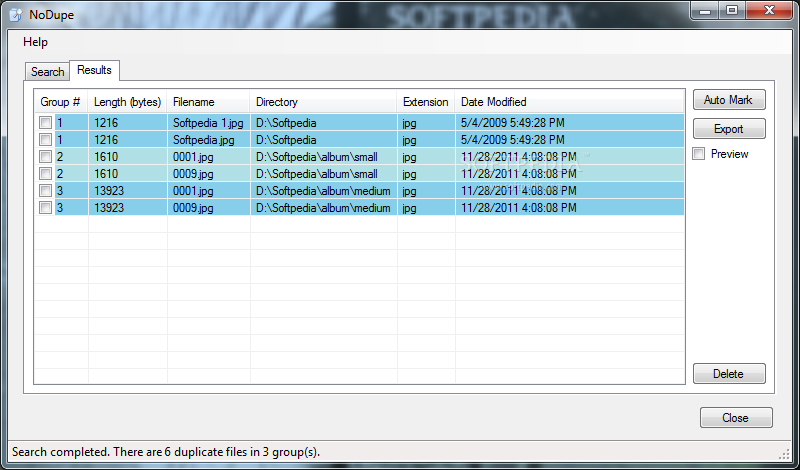Tick the 0009.jpg checkbox in album\medium
Screen dimensions: 800x470
45,208
